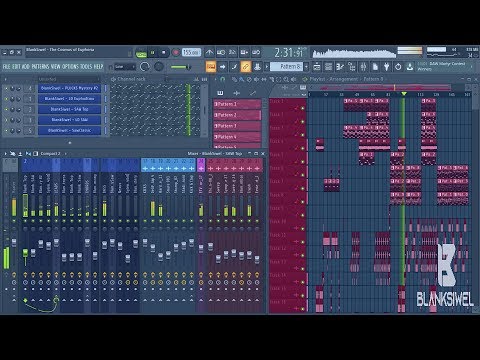Open the browser view icon
Image resolution: width=480 pixels, height=360 pixels.
click(352, 67)
